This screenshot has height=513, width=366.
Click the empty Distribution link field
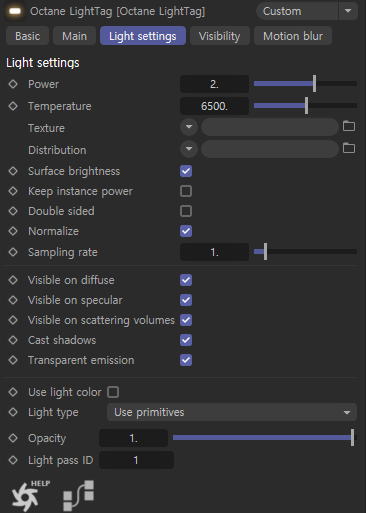(270, 148)
